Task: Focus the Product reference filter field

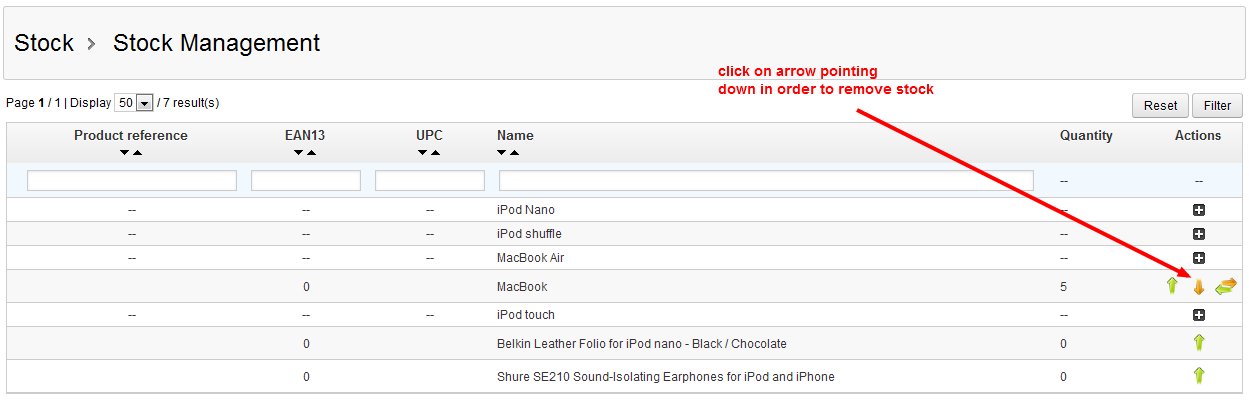Action: (132, 181)
